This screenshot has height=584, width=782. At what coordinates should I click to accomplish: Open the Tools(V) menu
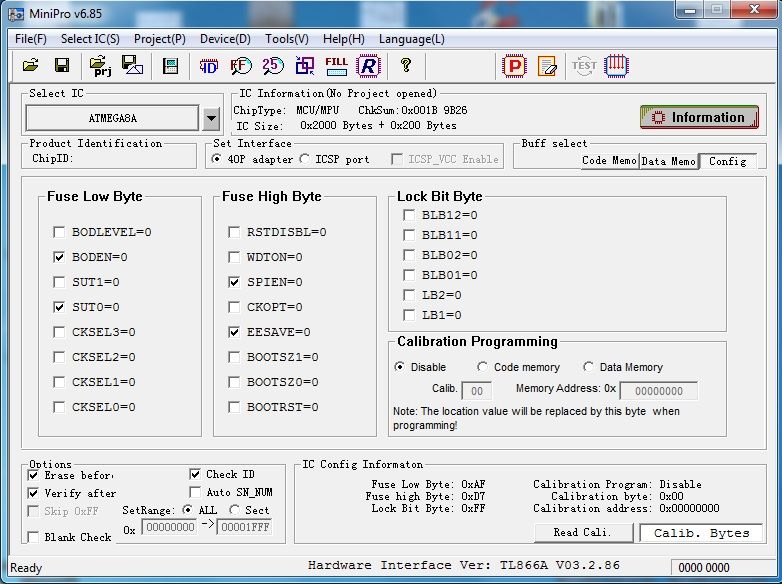click(287, 39)
